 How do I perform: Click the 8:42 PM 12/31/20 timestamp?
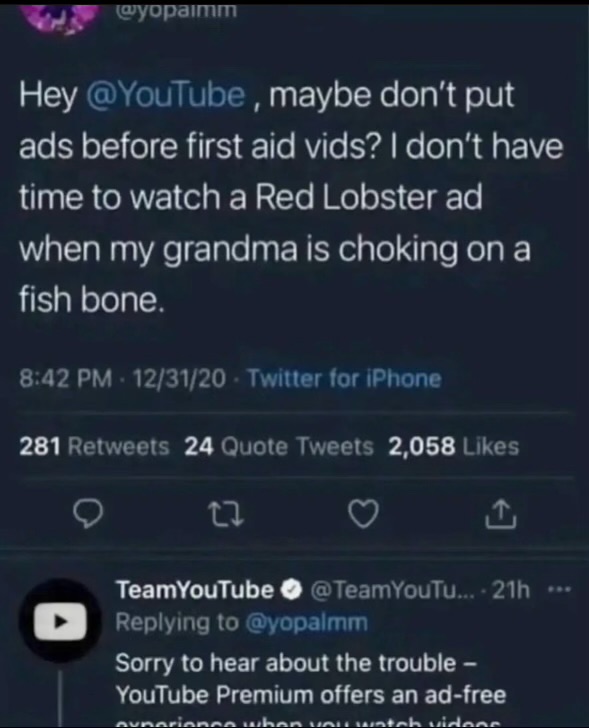[123, 378]
